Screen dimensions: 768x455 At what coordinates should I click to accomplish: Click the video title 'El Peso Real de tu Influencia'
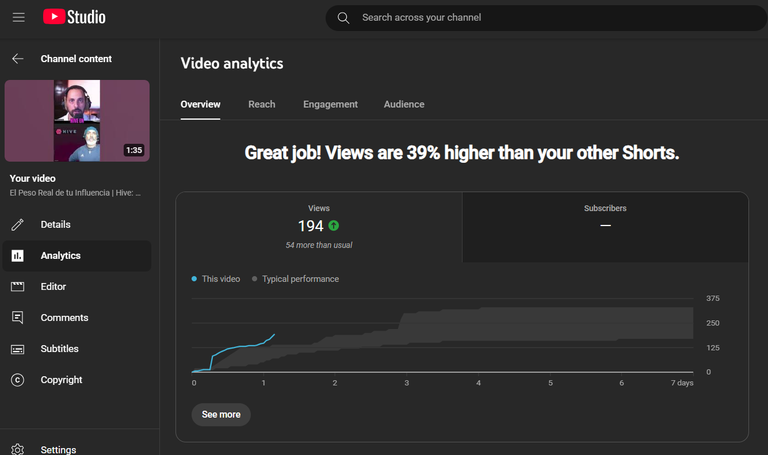(75, 193)
